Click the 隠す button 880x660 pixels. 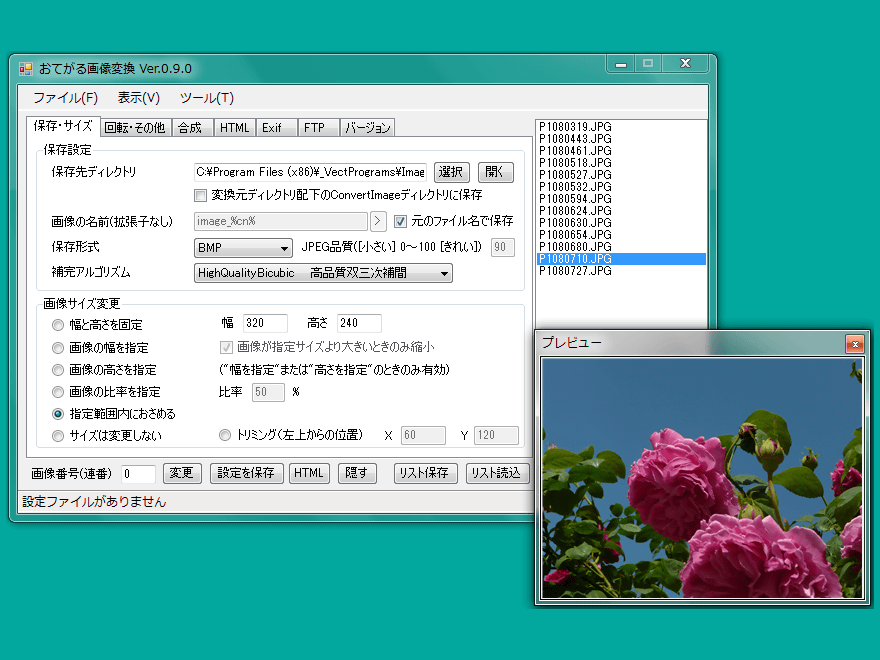pyautogui.click(x=357, y=473)
